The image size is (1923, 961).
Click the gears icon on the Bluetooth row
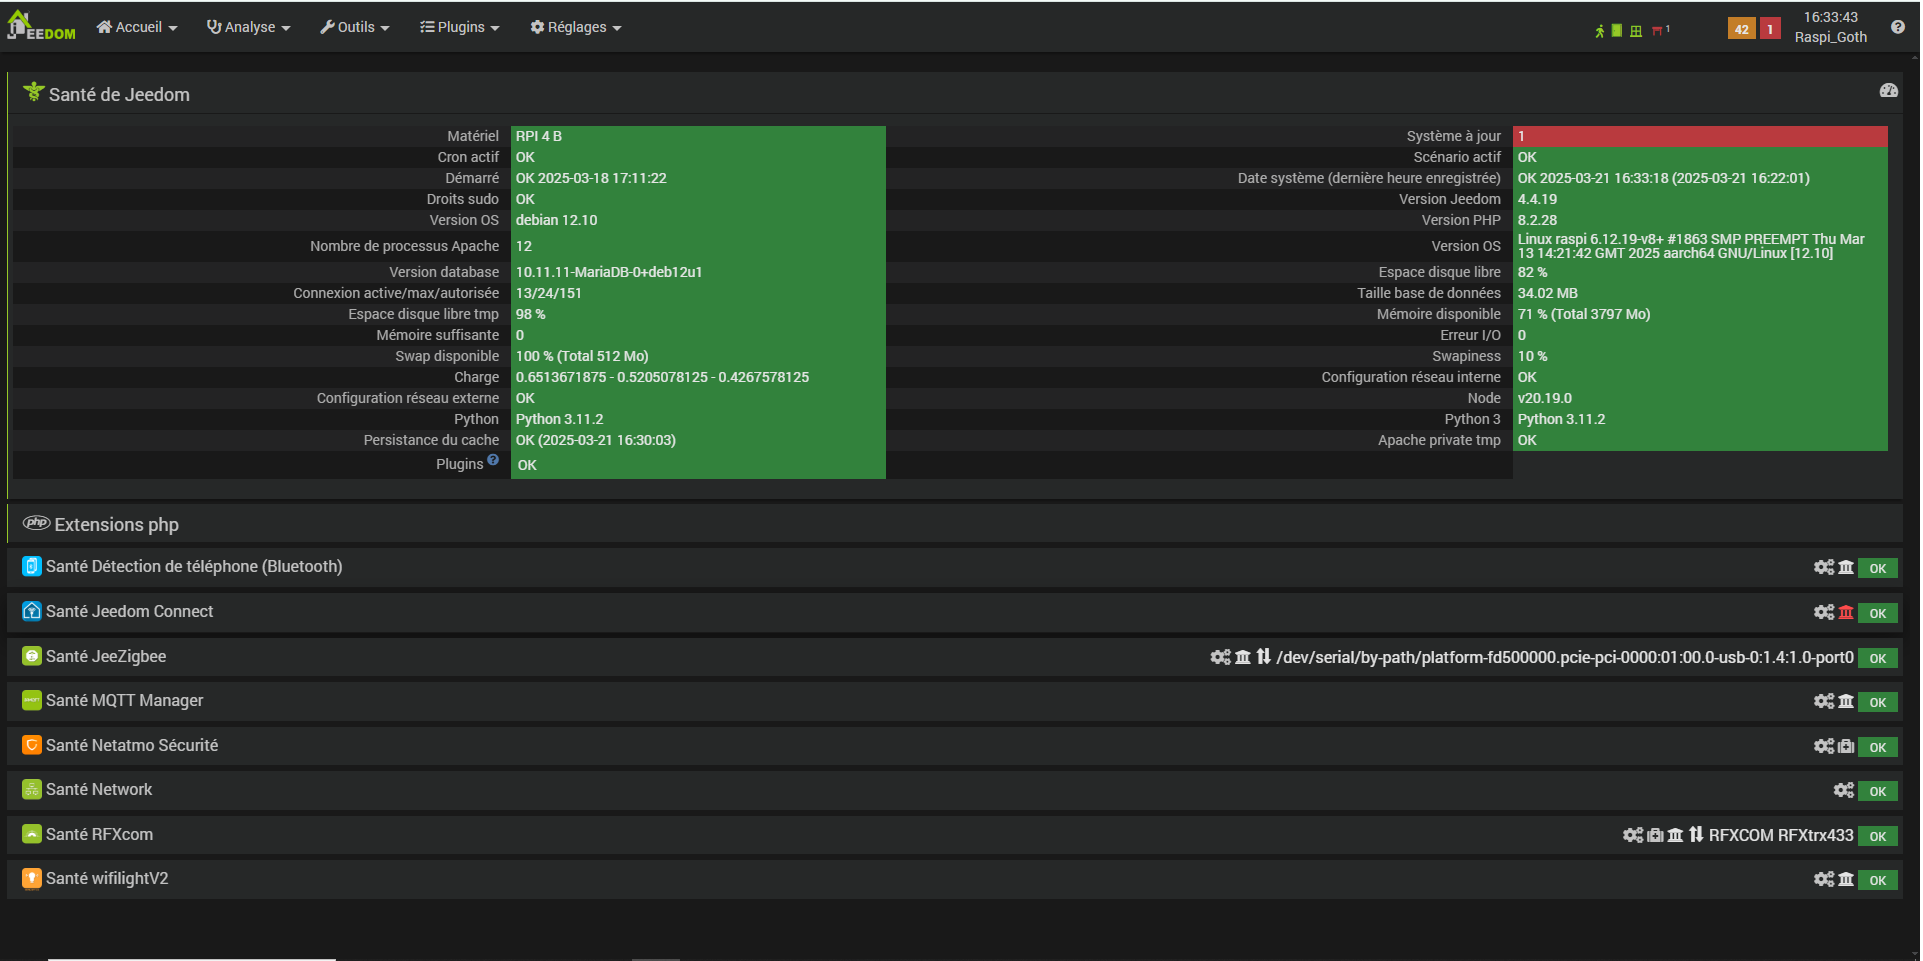point(1824,568)
